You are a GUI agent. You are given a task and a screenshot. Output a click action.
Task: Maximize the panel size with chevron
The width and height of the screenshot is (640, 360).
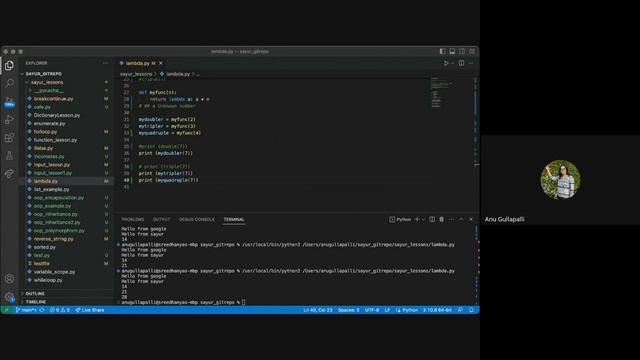tap(461, 220)
